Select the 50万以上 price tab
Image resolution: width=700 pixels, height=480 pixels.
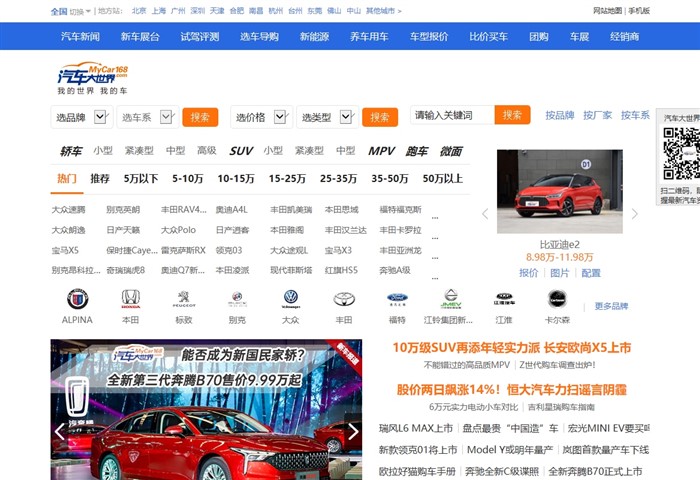pos(442,179)
